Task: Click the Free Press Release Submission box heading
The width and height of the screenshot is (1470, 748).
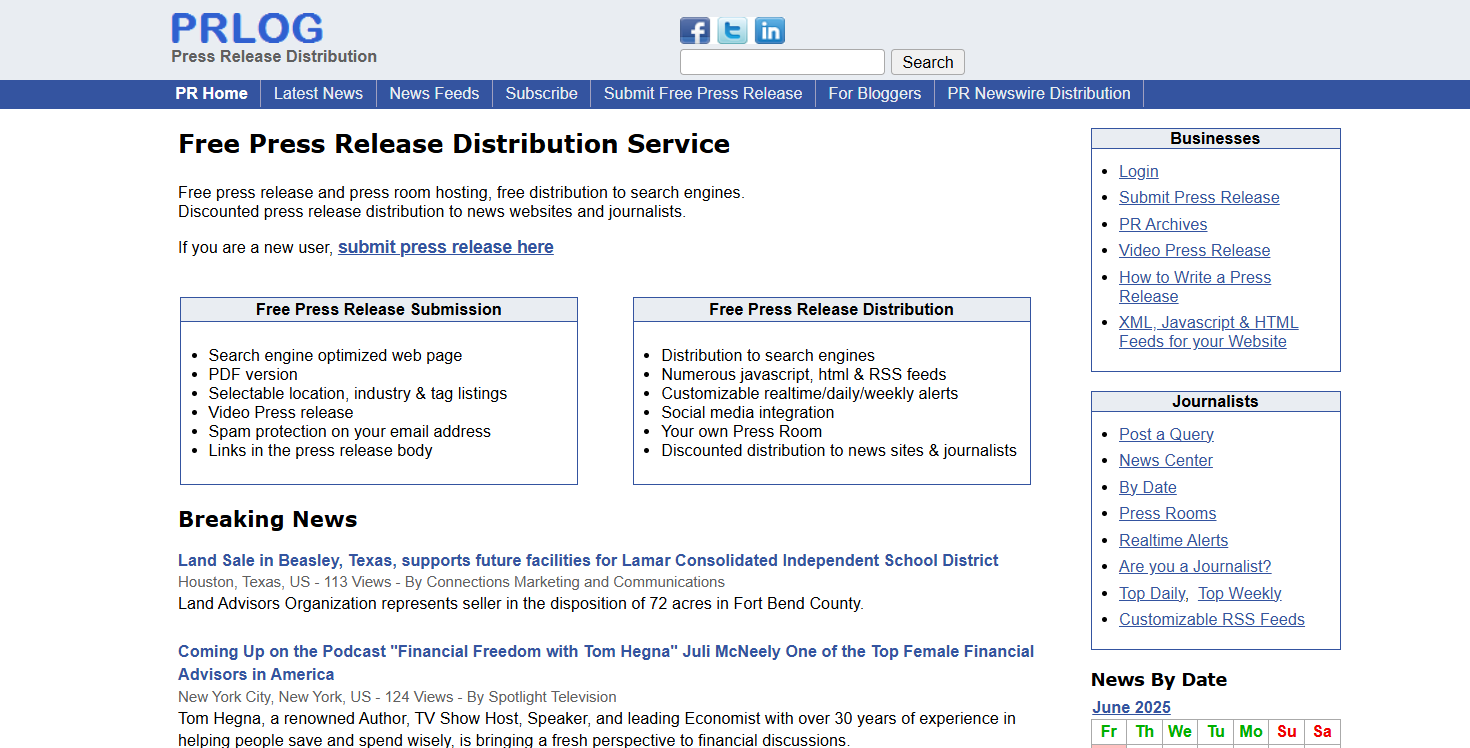Action: 379,309
